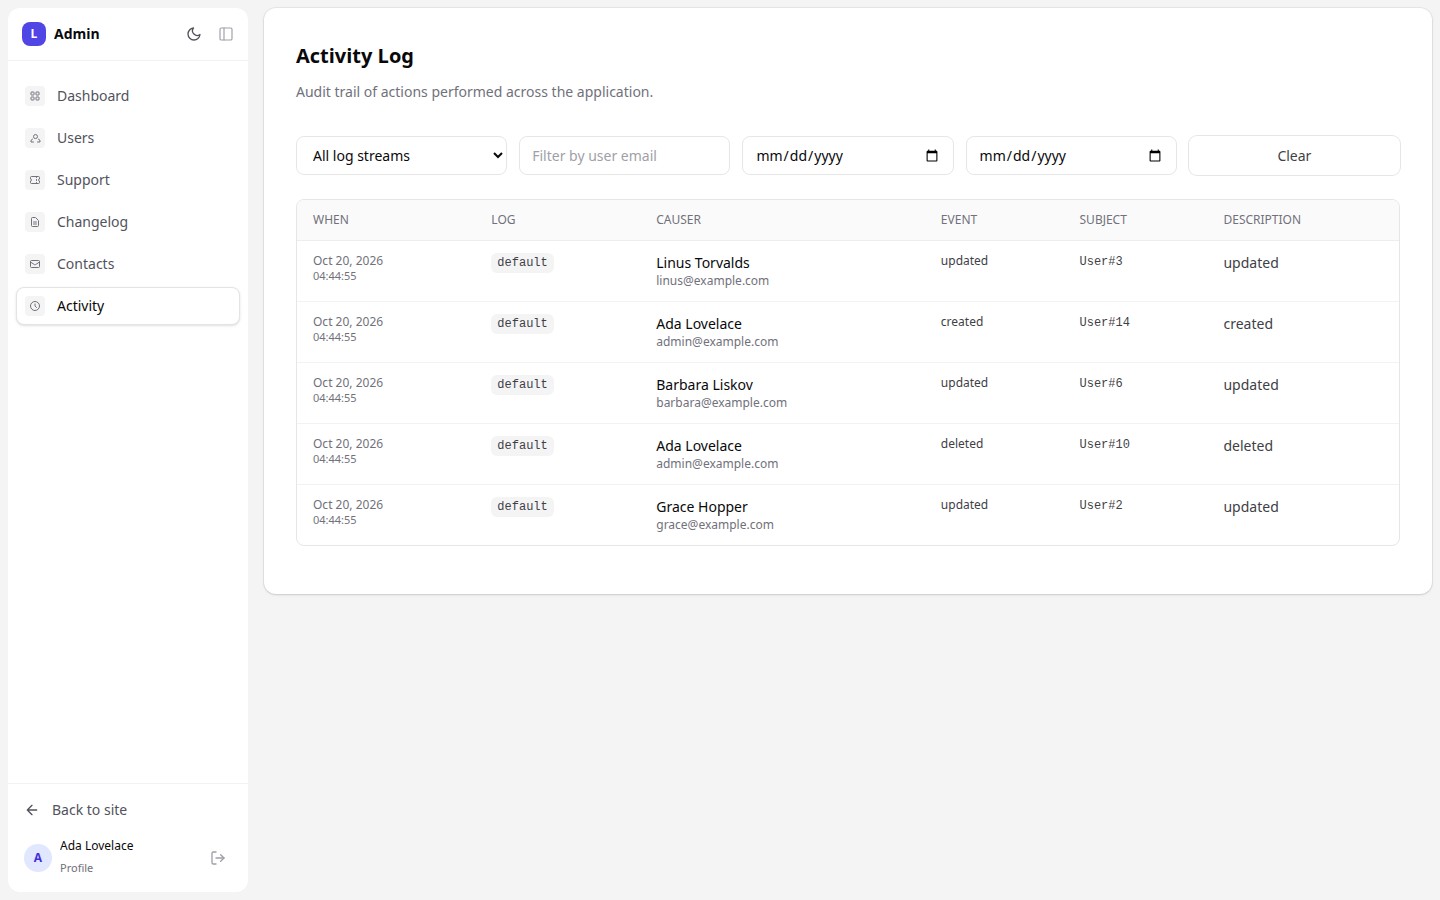Click the grace@example.com email text
Image resolution: width=1440 pixels, height=900 pixels.
point(715,525)
